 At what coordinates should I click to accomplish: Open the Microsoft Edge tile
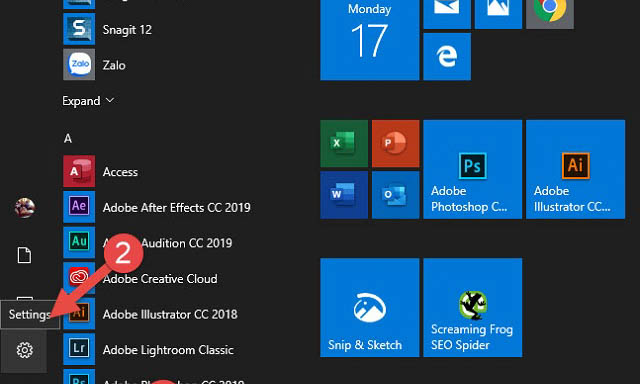click(447, 56)
